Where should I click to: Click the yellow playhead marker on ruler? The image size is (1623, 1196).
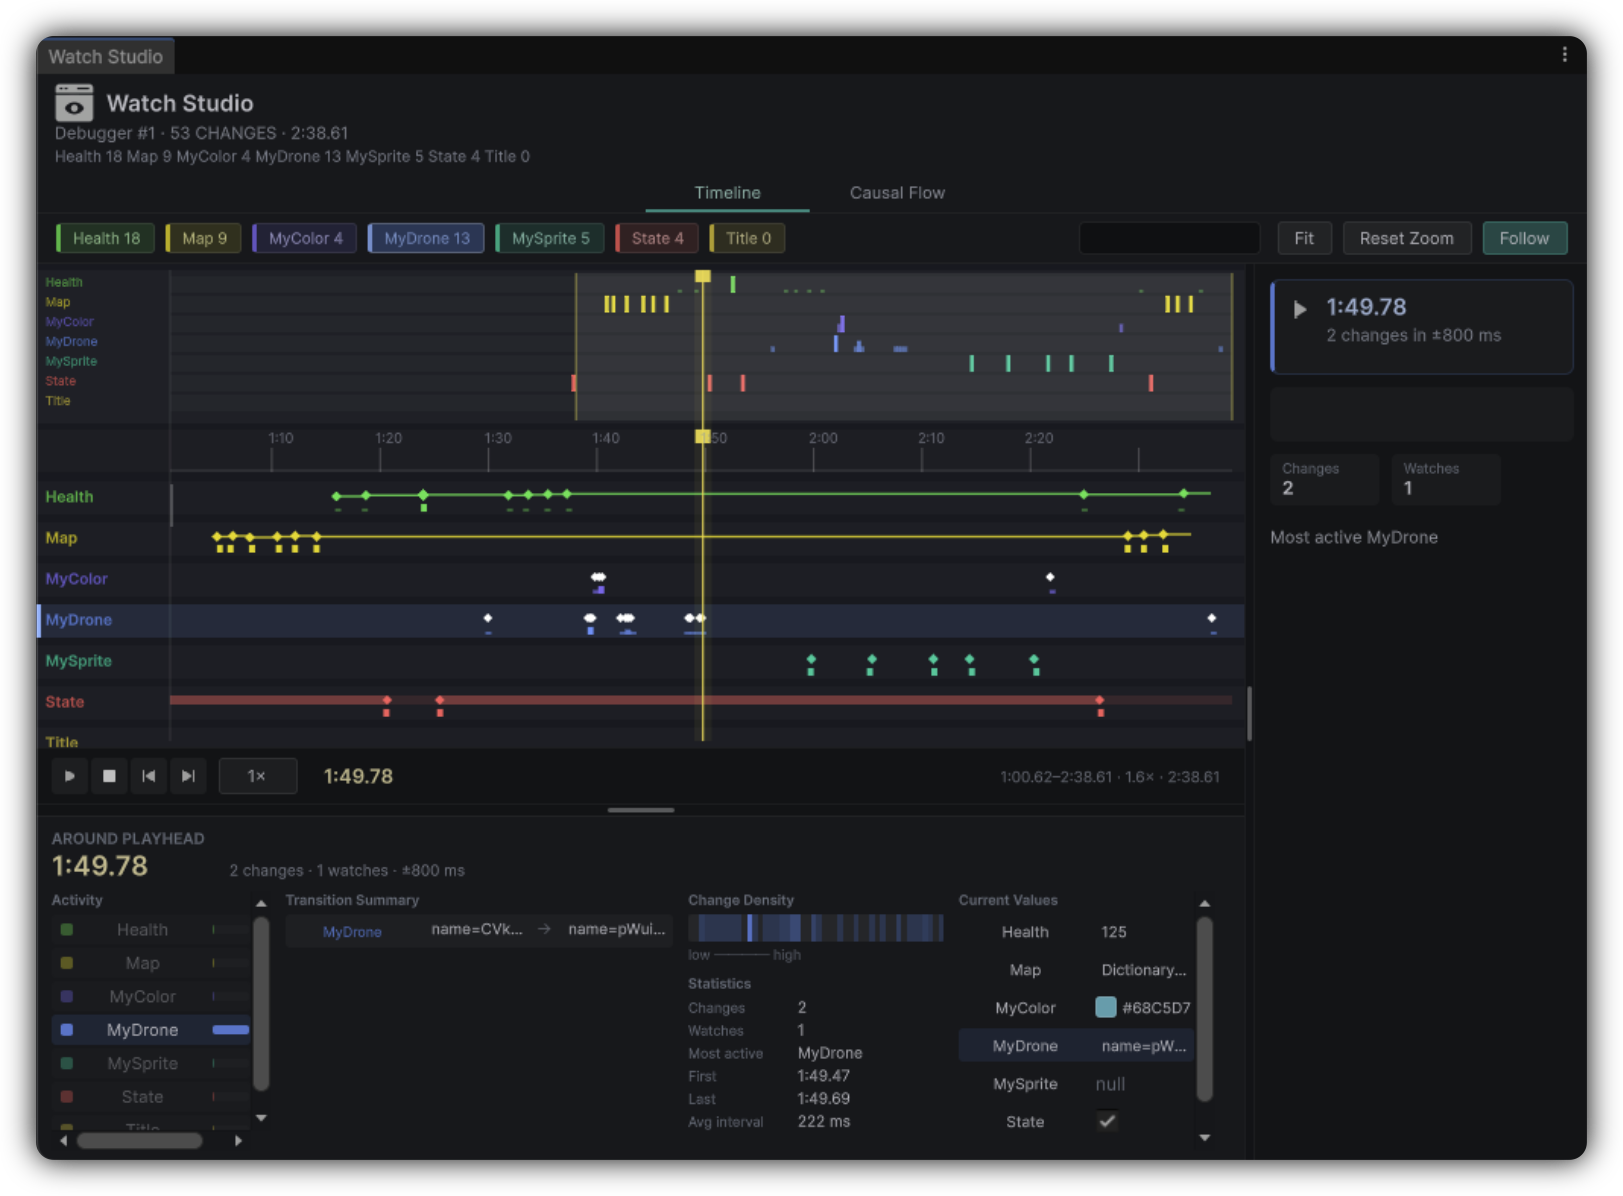click(x=703, y=436)
